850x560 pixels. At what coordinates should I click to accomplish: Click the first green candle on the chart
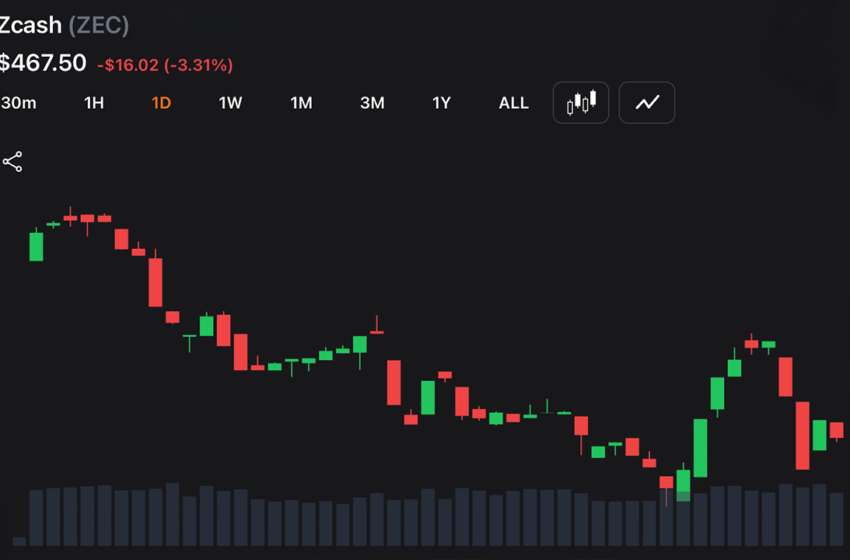point(36,247)
